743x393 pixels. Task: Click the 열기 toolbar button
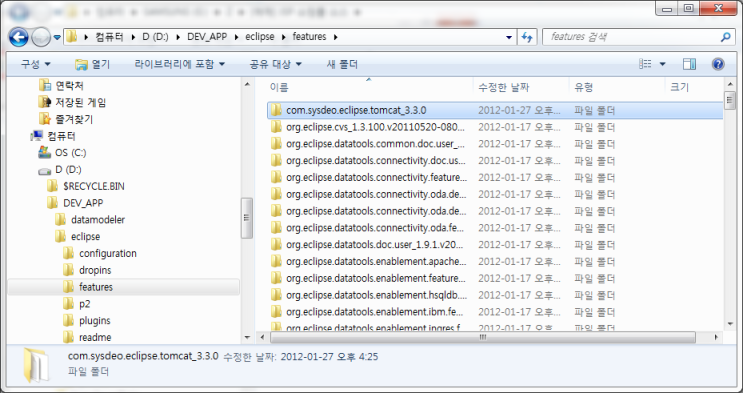(x=93, y=64)
